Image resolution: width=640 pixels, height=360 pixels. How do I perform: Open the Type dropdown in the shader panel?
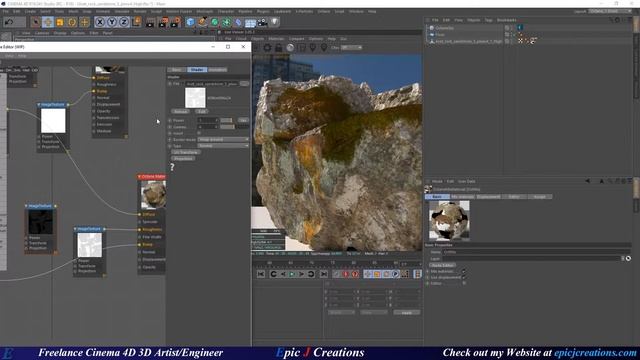point(223,146)
